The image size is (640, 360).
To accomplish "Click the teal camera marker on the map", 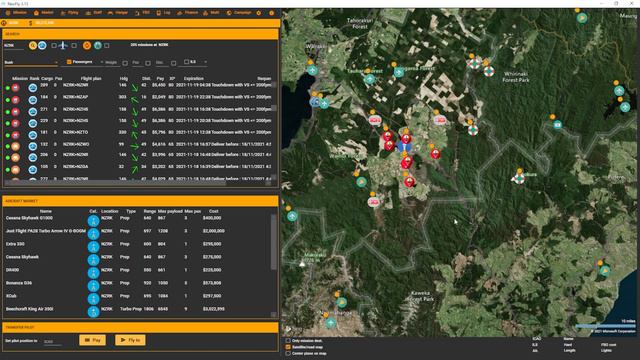I will pyautogui.click(x=558, y=124).
